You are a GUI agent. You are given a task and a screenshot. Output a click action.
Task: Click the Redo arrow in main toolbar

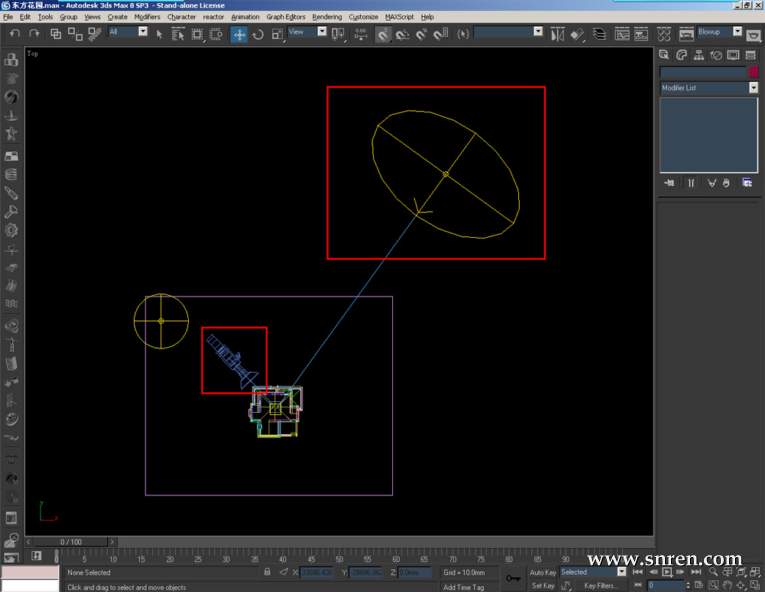(34, 34)
